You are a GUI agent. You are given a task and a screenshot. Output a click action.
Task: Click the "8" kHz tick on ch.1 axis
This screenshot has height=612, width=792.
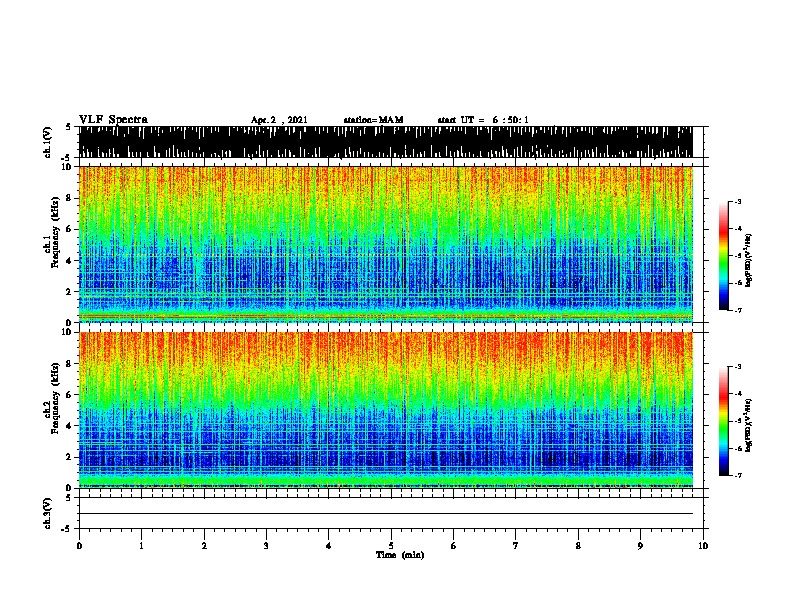(x=70, y=198)
